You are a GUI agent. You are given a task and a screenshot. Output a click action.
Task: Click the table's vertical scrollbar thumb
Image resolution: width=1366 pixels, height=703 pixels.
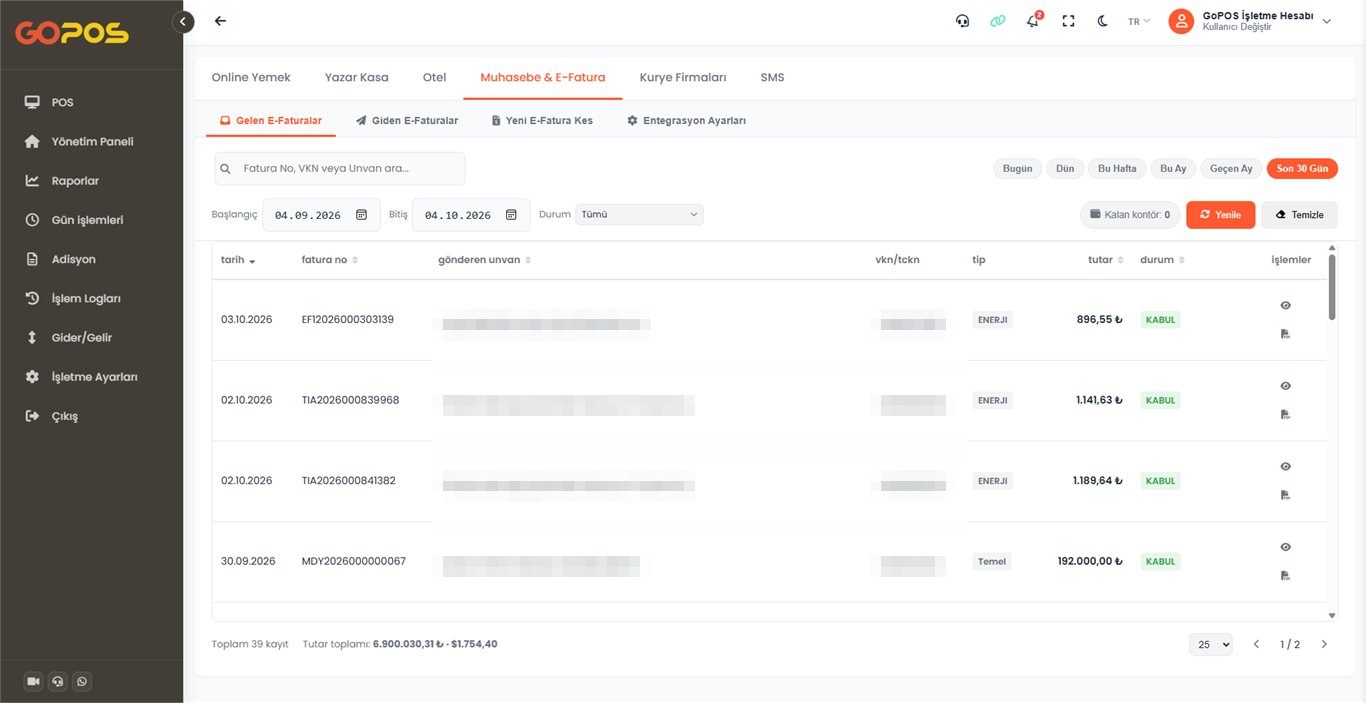[1332, 287]
